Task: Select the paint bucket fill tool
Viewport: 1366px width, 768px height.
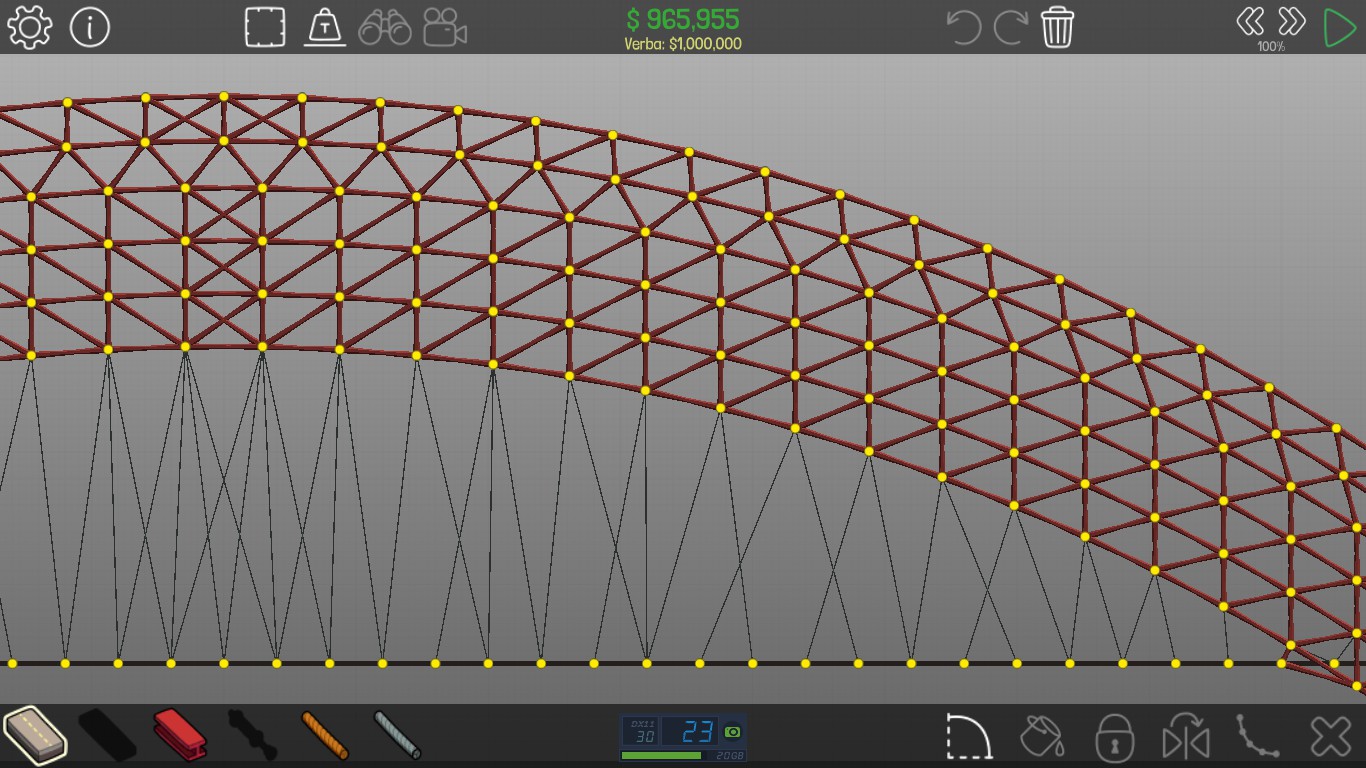Action: [1042, 737]
